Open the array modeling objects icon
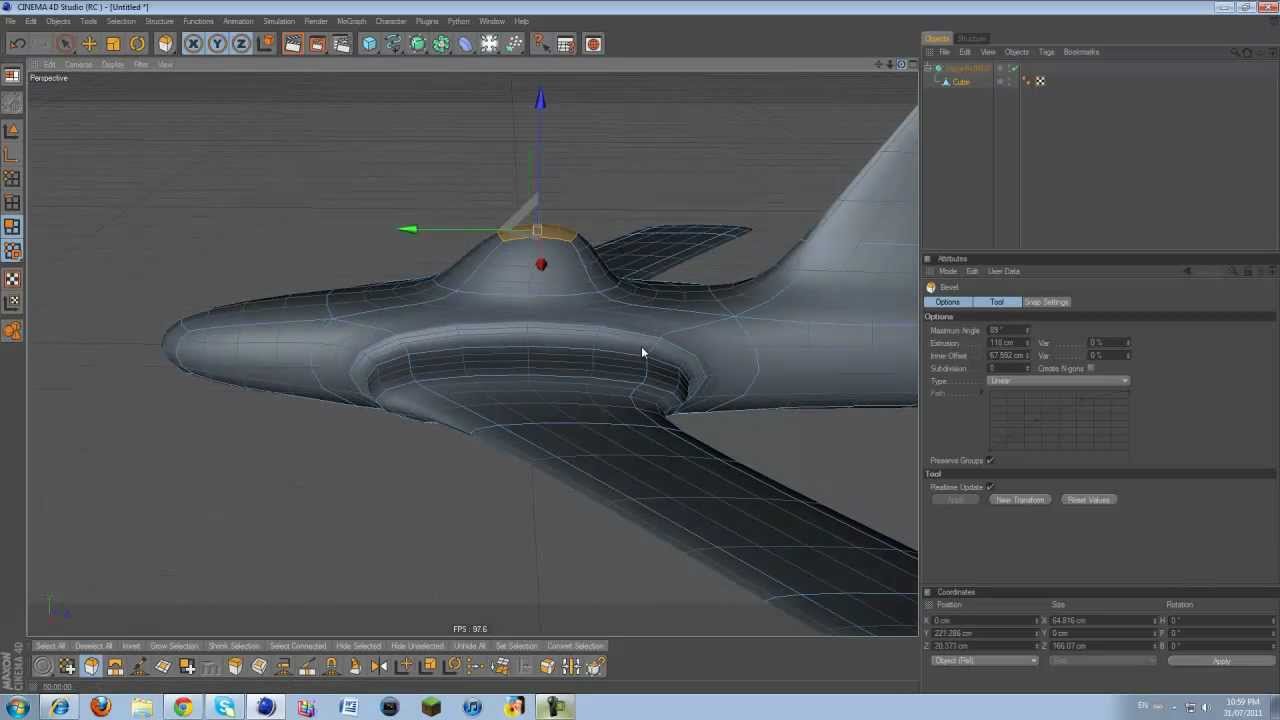The width and height of the screenshot is (1280, 720). (x=441, y=44)
